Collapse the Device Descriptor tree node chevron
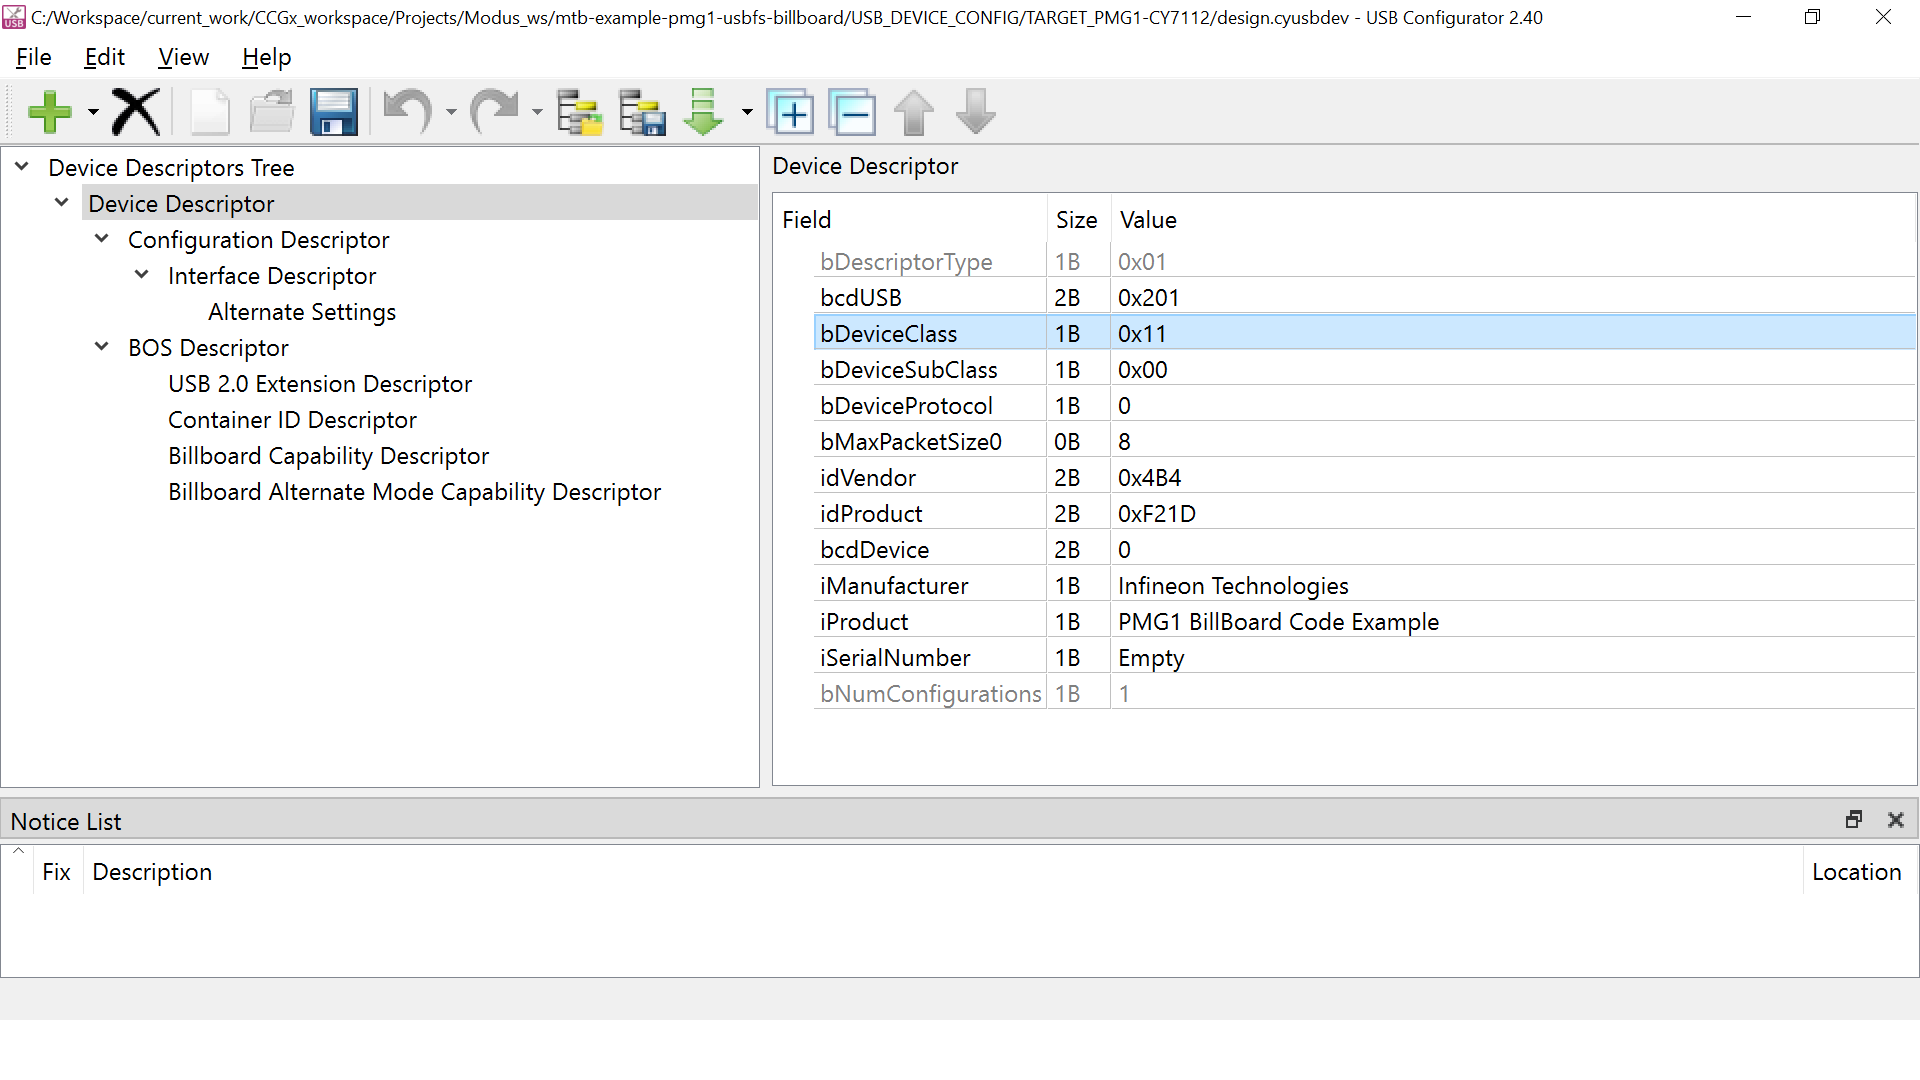The width and height of the screenshot is (1920, 1080). point(62,203)
